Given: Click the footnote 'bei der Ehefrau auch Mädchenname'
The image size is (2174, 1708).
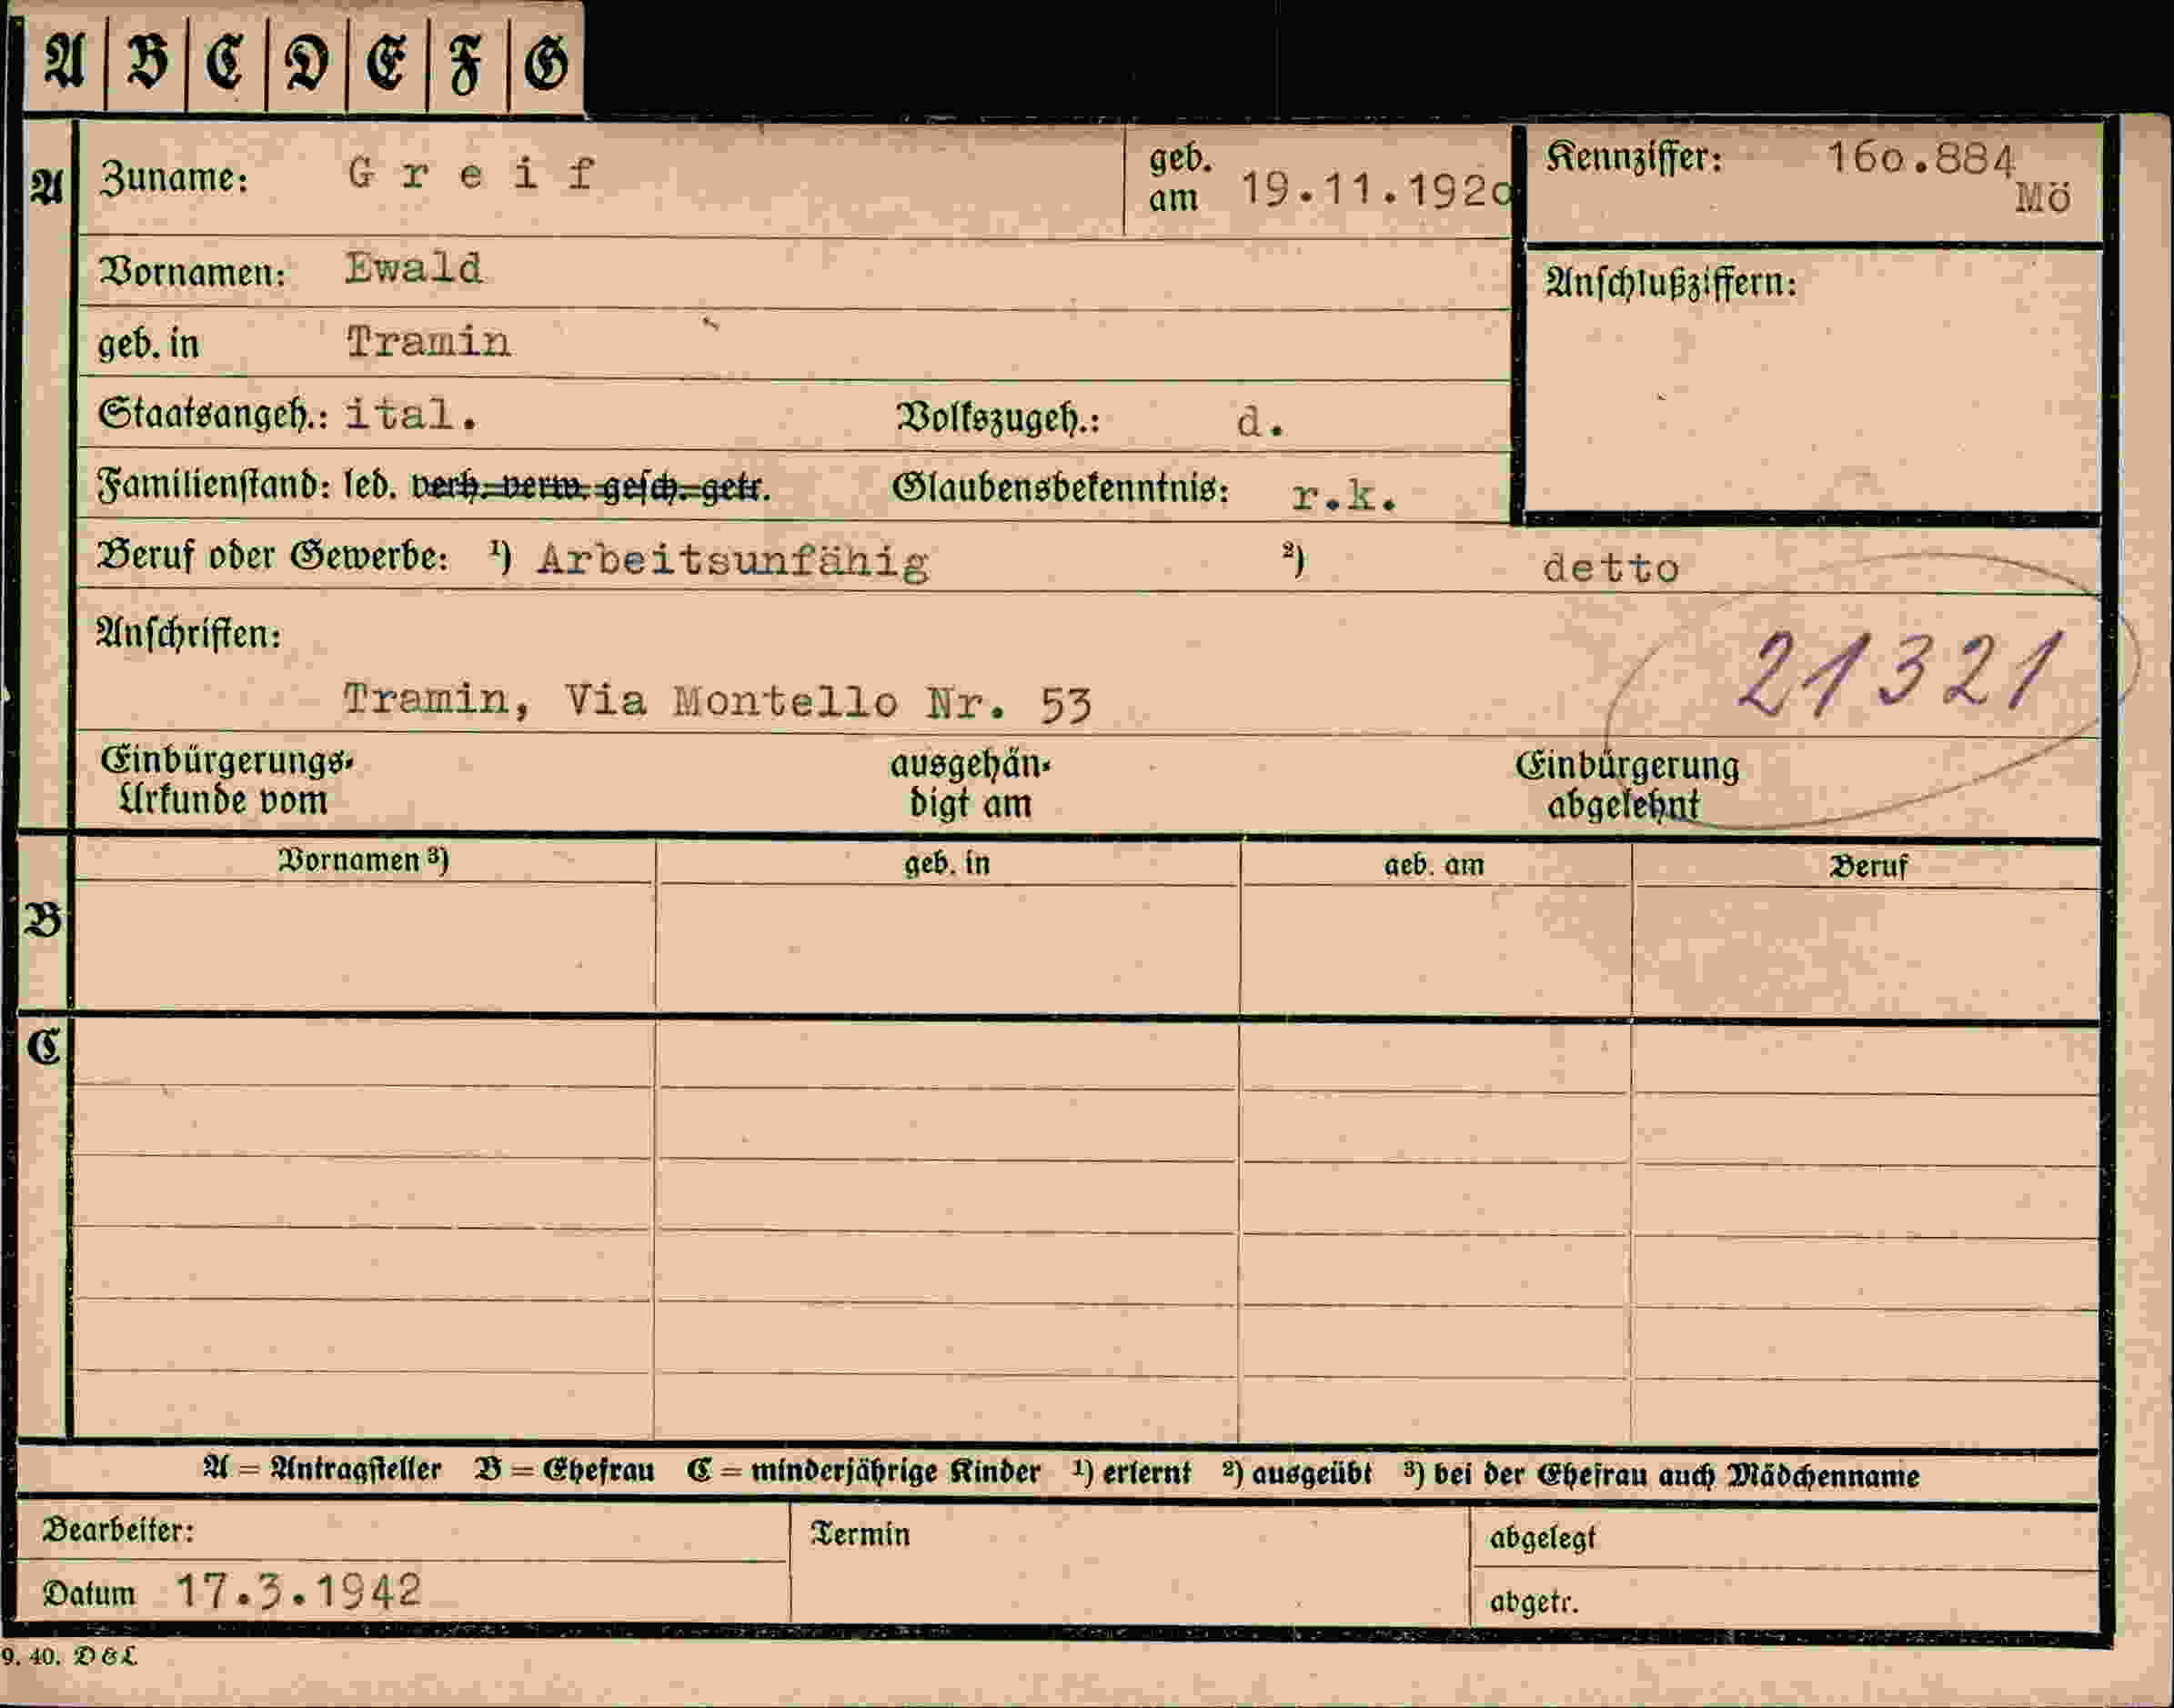Looking at the screenshot, I should pos(1676,1476).
